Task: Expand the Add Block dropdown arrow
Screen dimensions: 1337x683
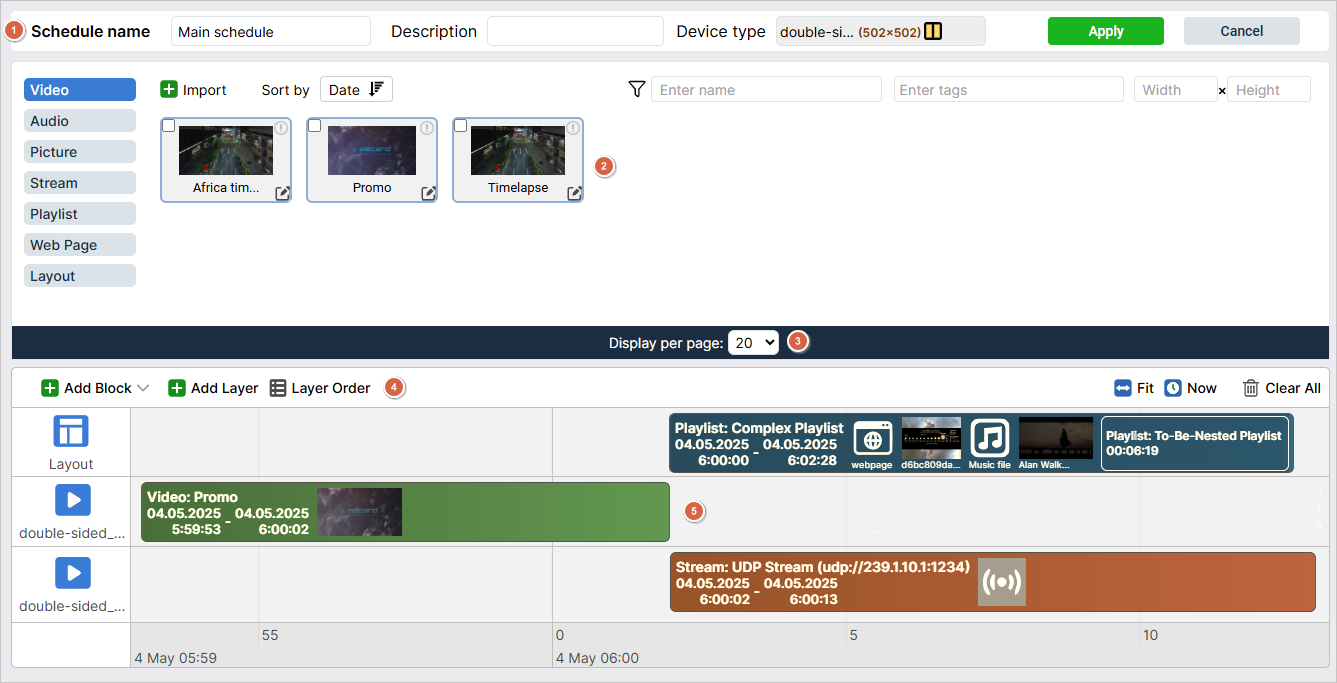Action: click(x=143, y=388)
